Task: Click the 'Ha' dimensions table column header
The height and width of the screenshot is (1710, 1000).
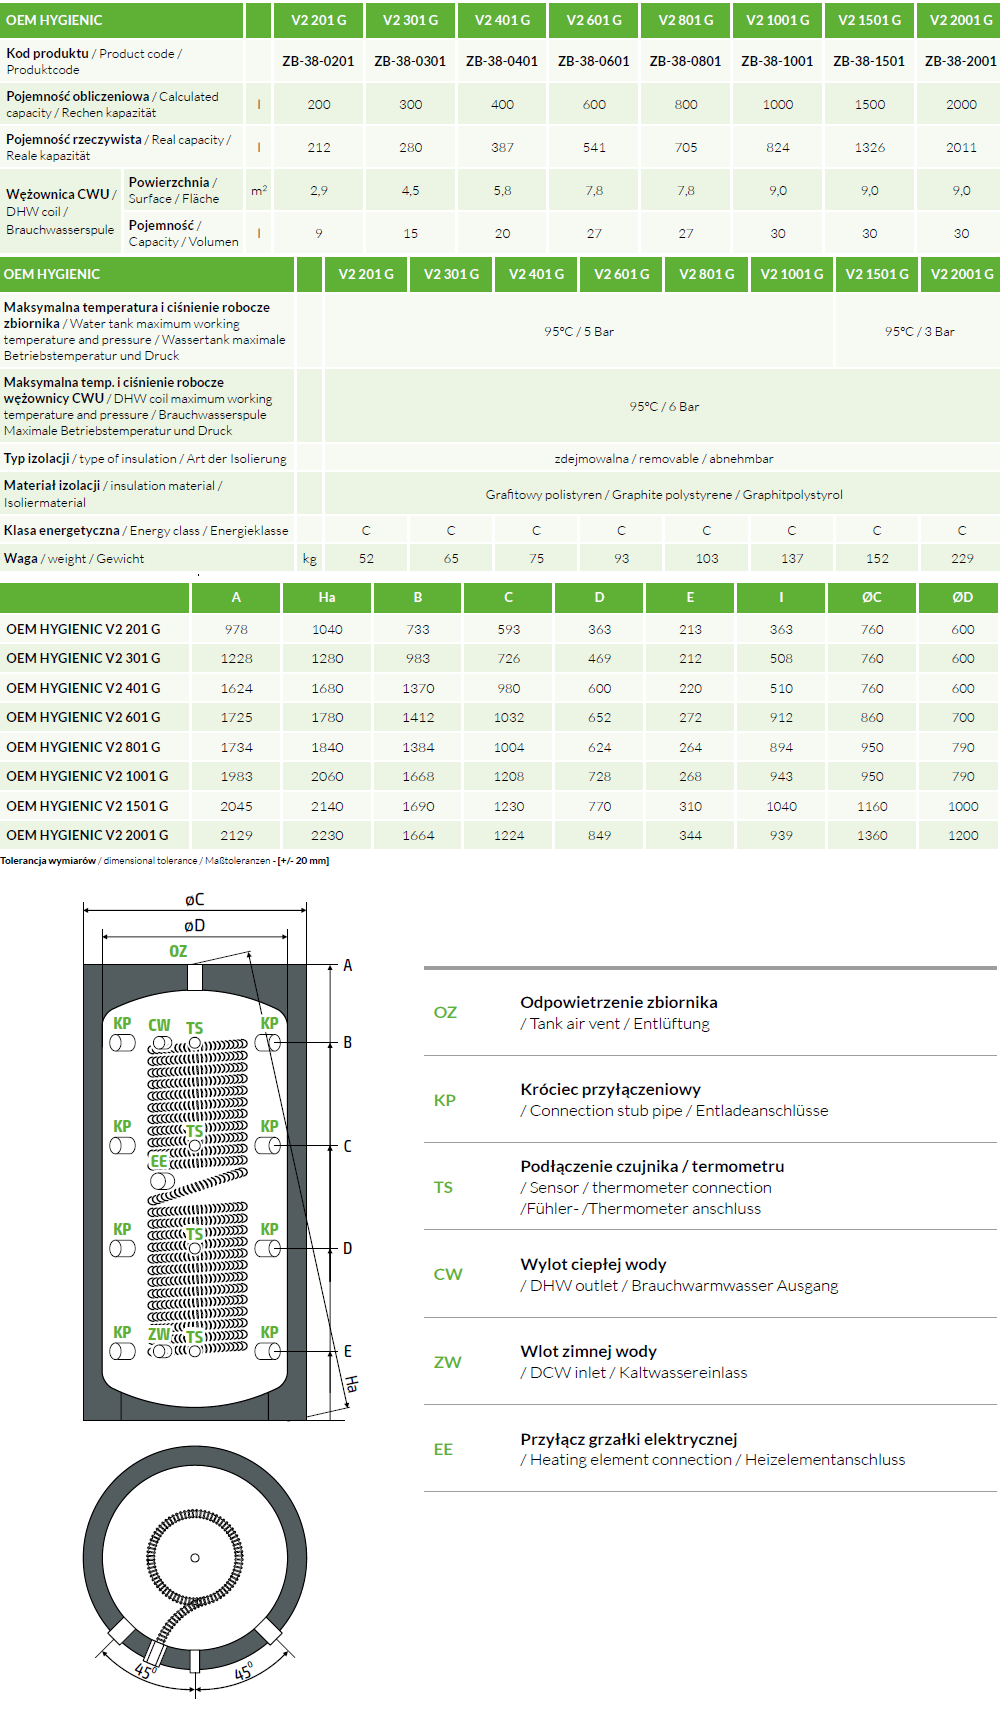Action: [x=327, y=597]
